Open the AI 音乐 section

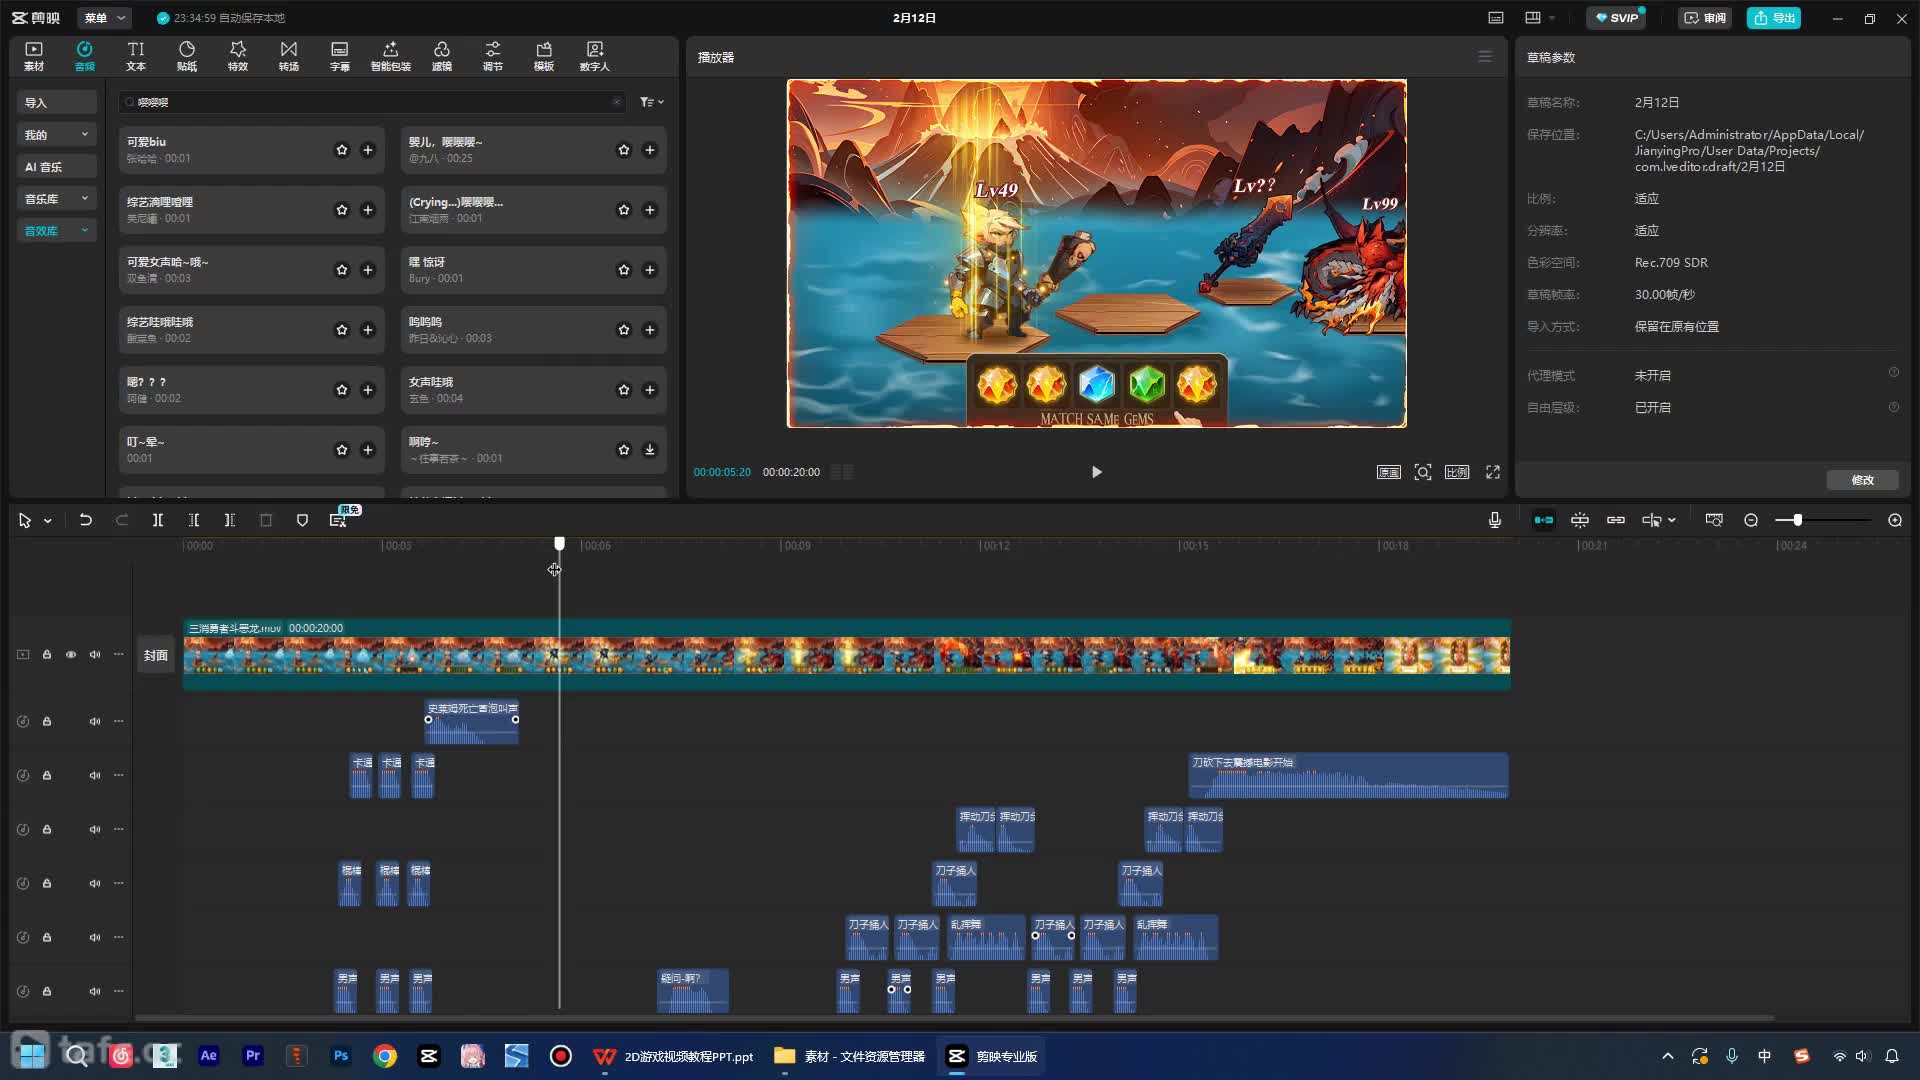tap(56, 167)
